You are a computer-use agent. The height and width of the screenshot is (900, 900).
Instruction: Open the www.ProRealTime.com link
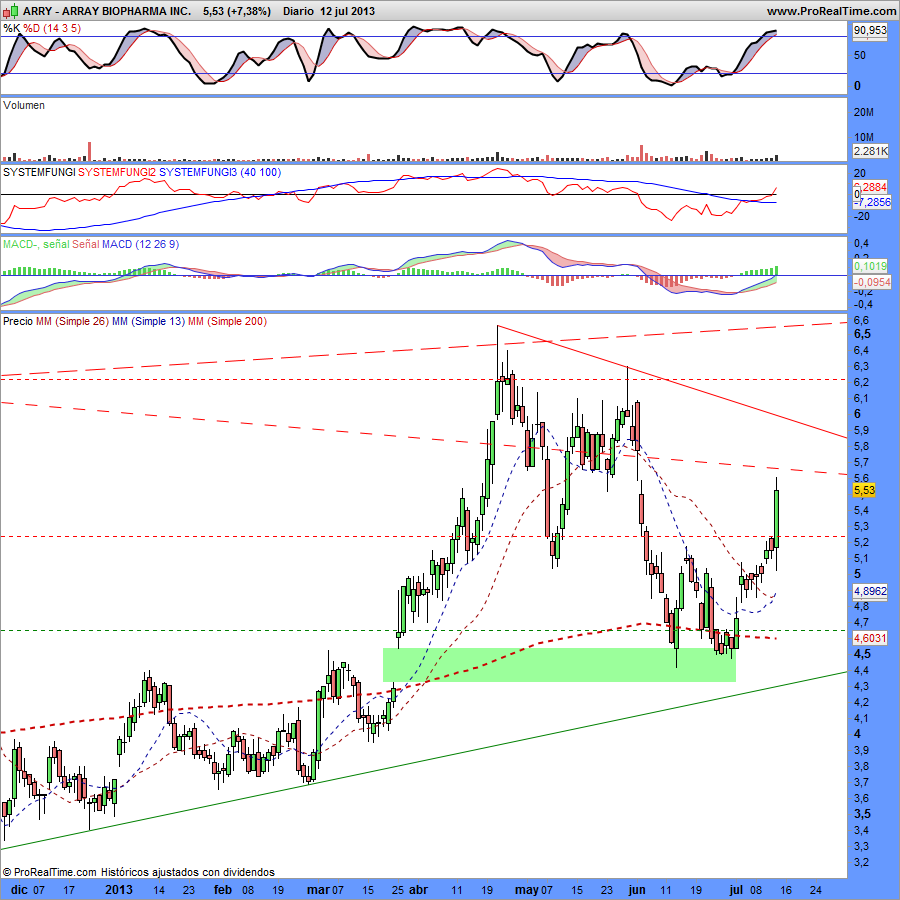[831, 11]
